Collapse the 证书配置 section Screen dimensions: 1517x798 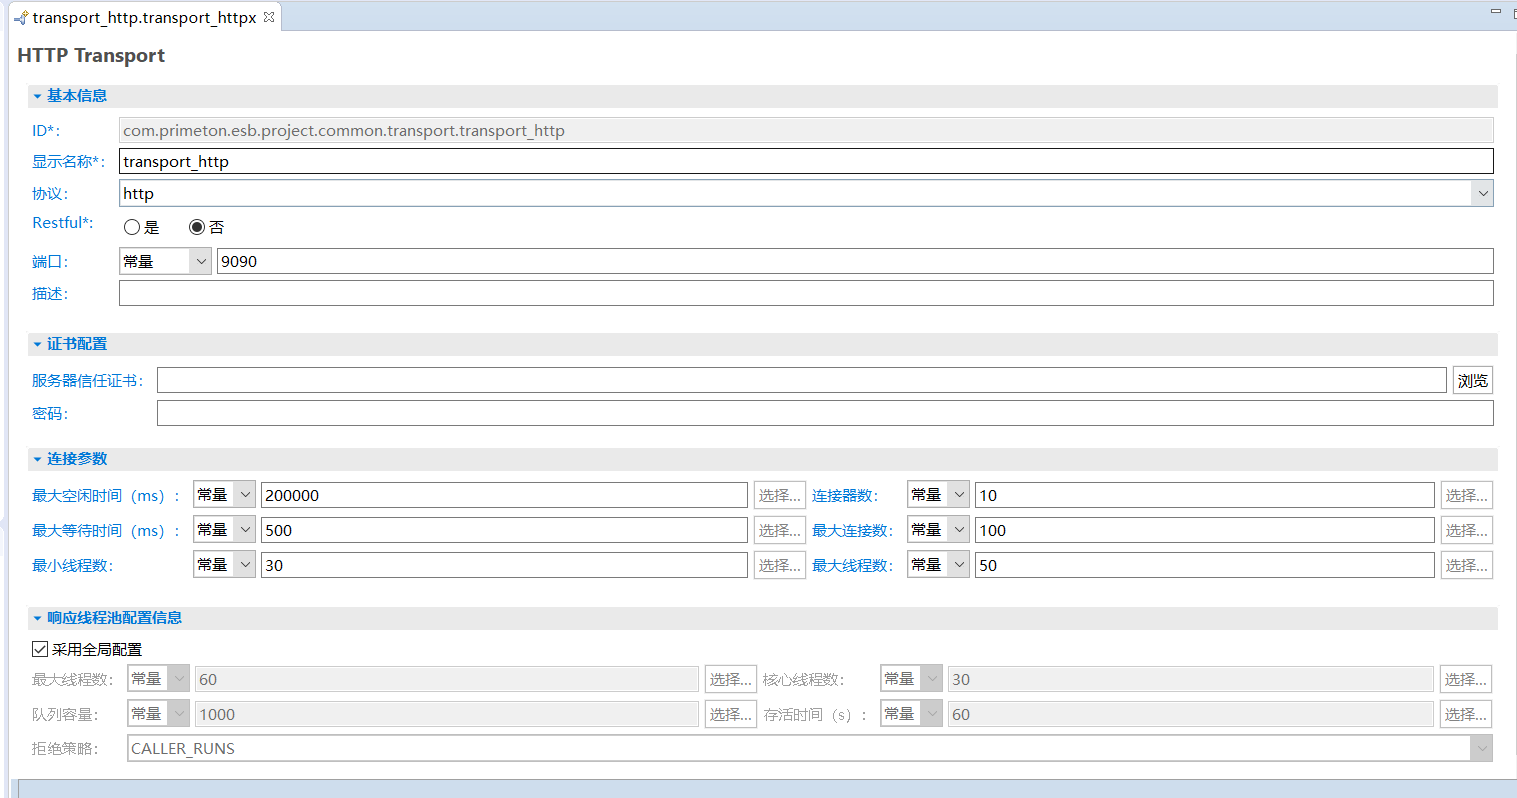[x=37, y=344]
